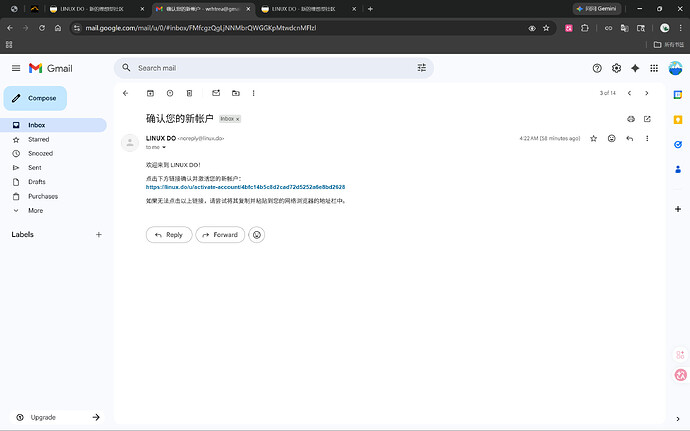The width and height of the screenshot is (690, 431).
Task: Add emoji reaction next to star
Action: 612,139
